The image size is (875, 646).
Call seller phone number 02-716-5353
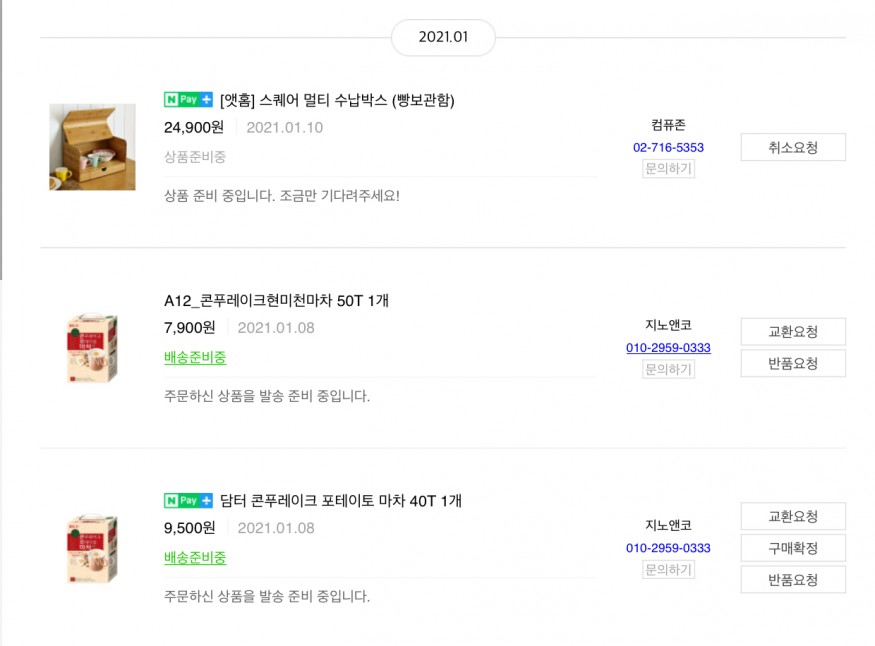(668, 148)
